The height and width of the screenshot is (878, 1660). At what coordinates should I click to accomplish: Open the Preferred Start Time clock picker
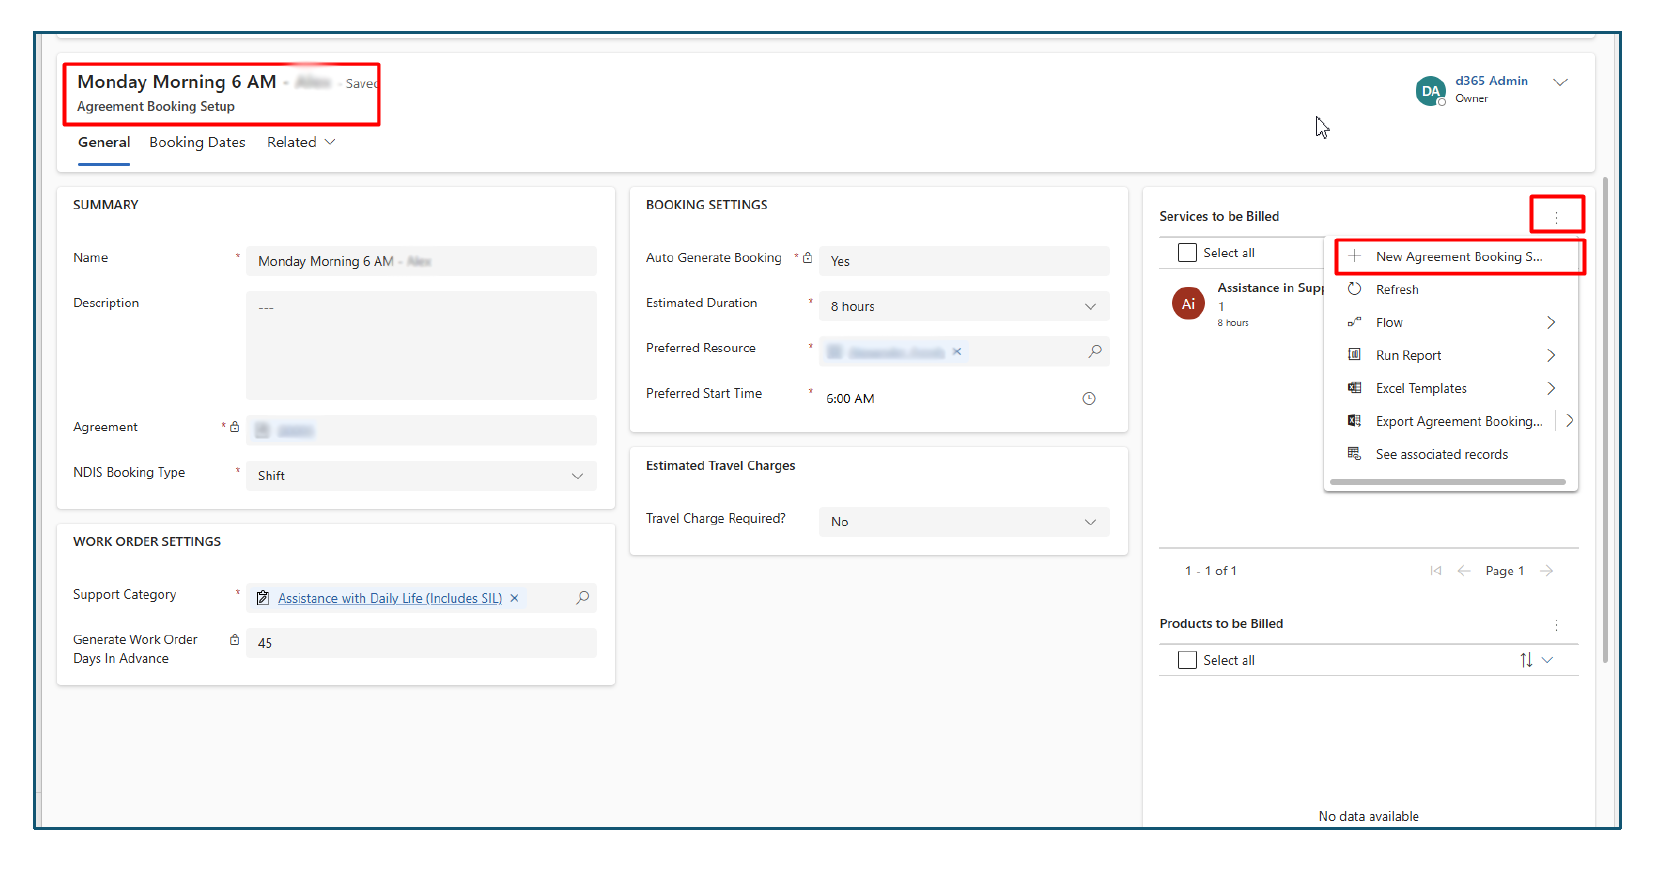[1089, 398]
